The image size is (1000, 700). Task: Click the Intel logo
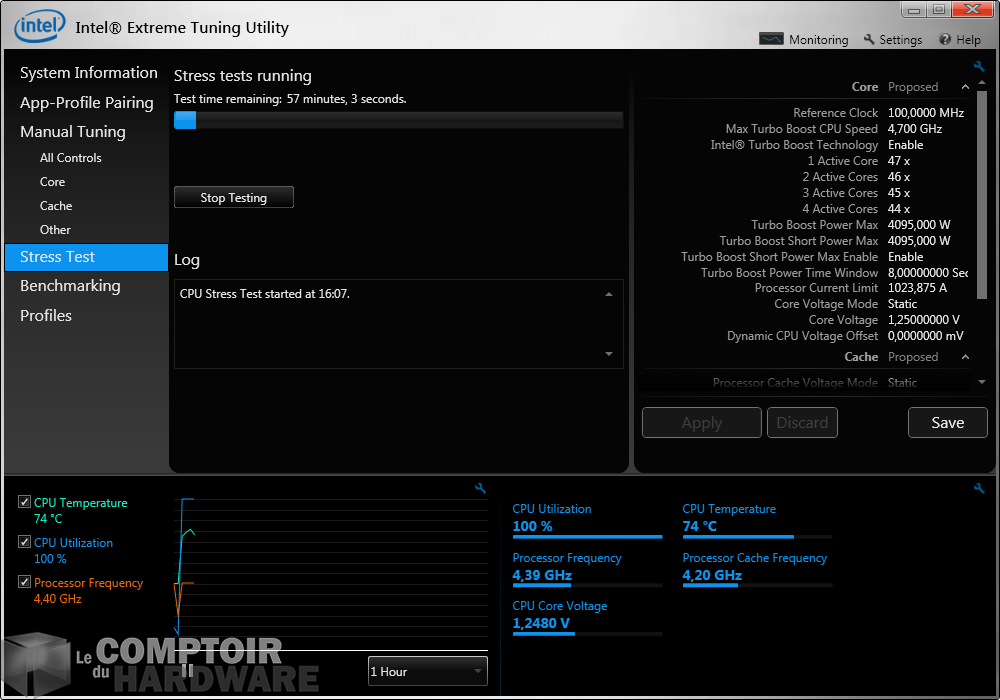pos(40,26)
